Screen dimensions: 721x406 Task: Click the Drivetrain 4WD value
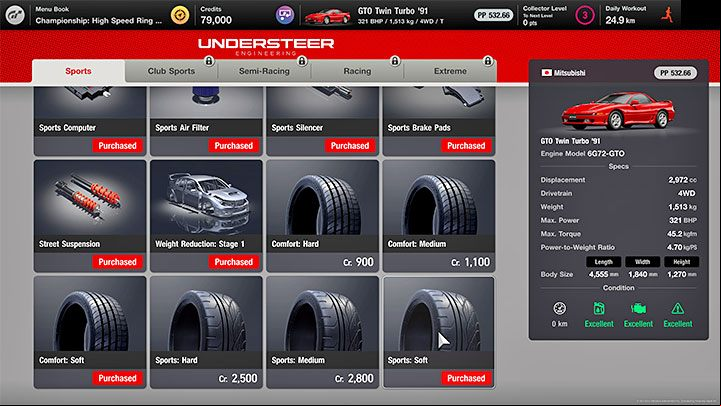tap(687, 193)
